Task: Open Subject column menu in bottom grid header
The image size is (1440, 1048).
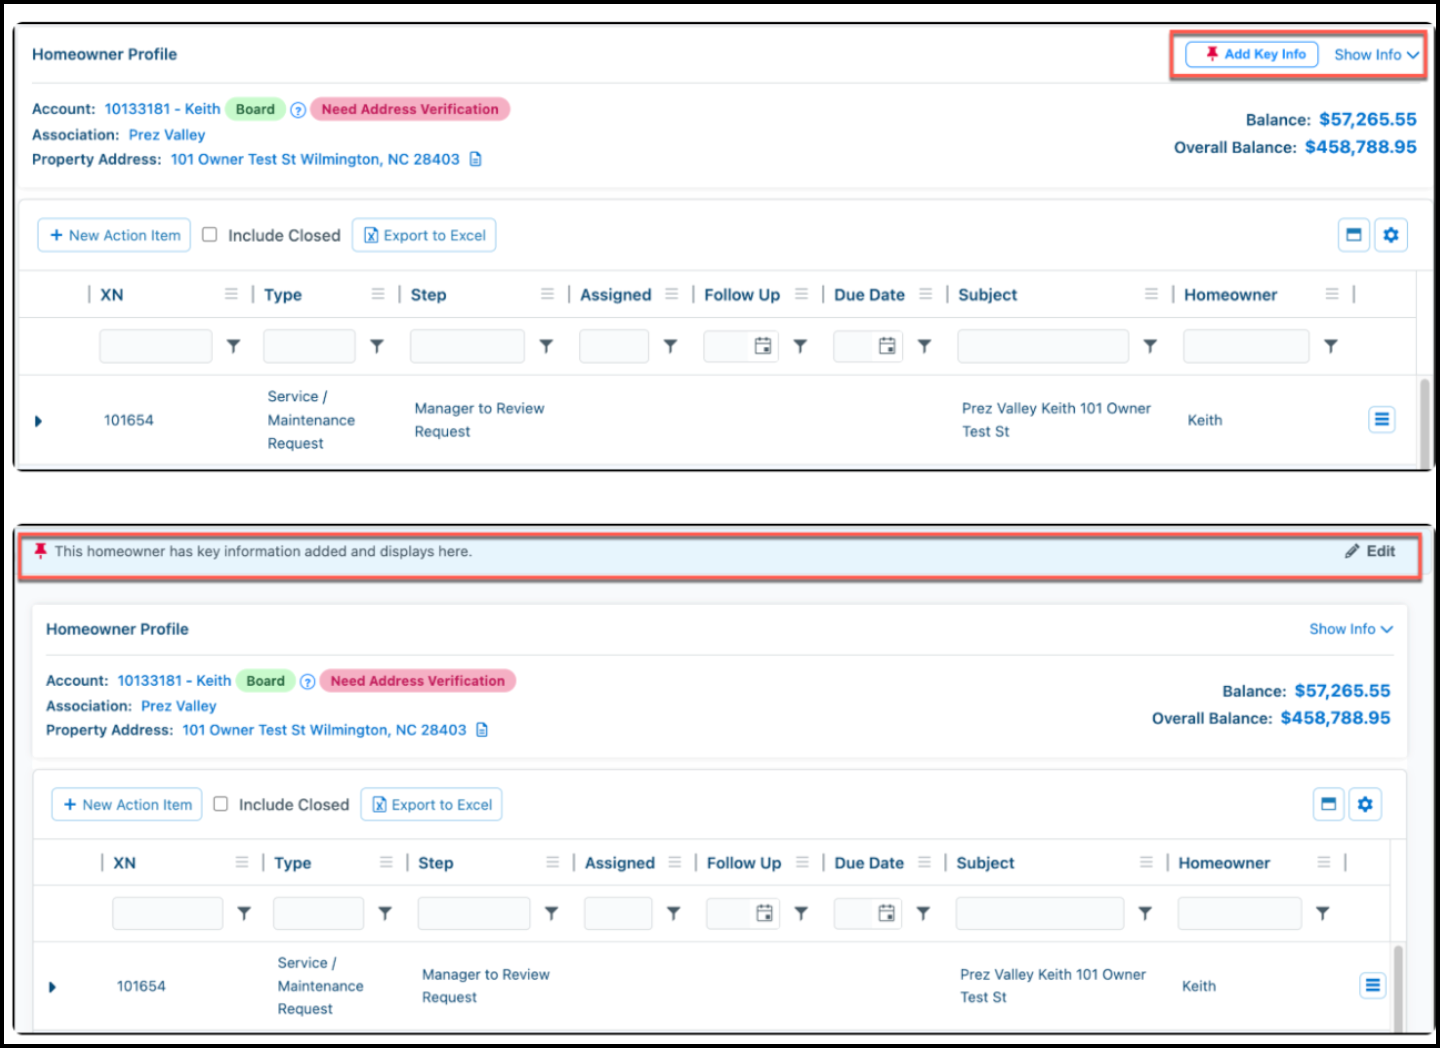Action: tap(1146, 862)
